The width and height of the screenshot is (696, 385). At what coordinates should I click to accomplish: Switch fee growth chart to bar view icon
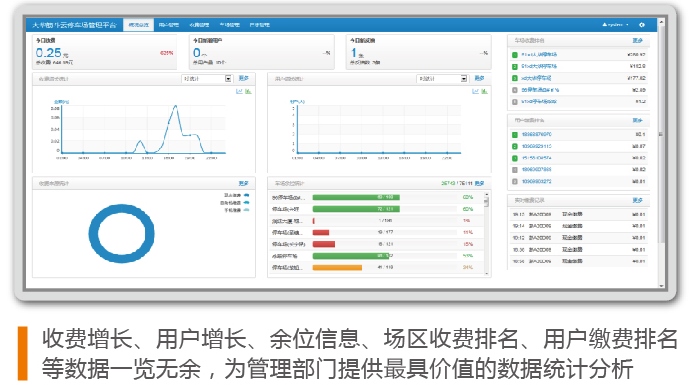(x=248, y=91)
